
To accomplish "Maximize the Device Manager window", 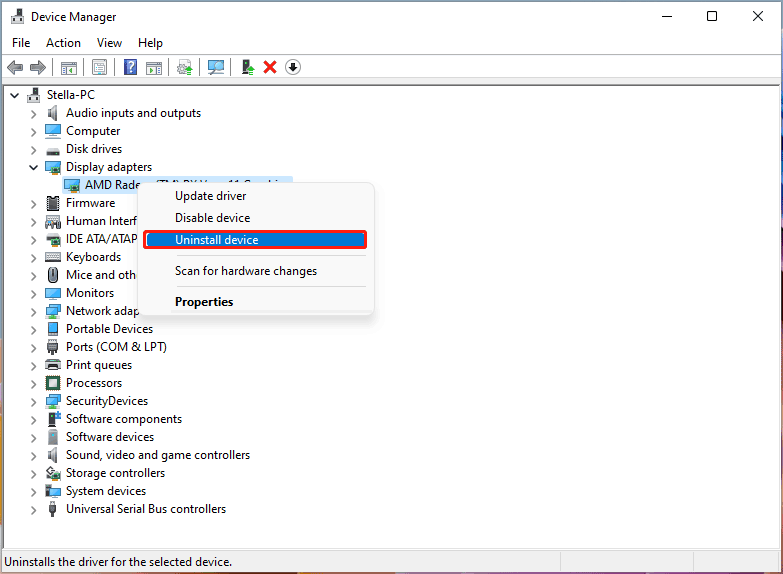I will (x=712, y=16).
